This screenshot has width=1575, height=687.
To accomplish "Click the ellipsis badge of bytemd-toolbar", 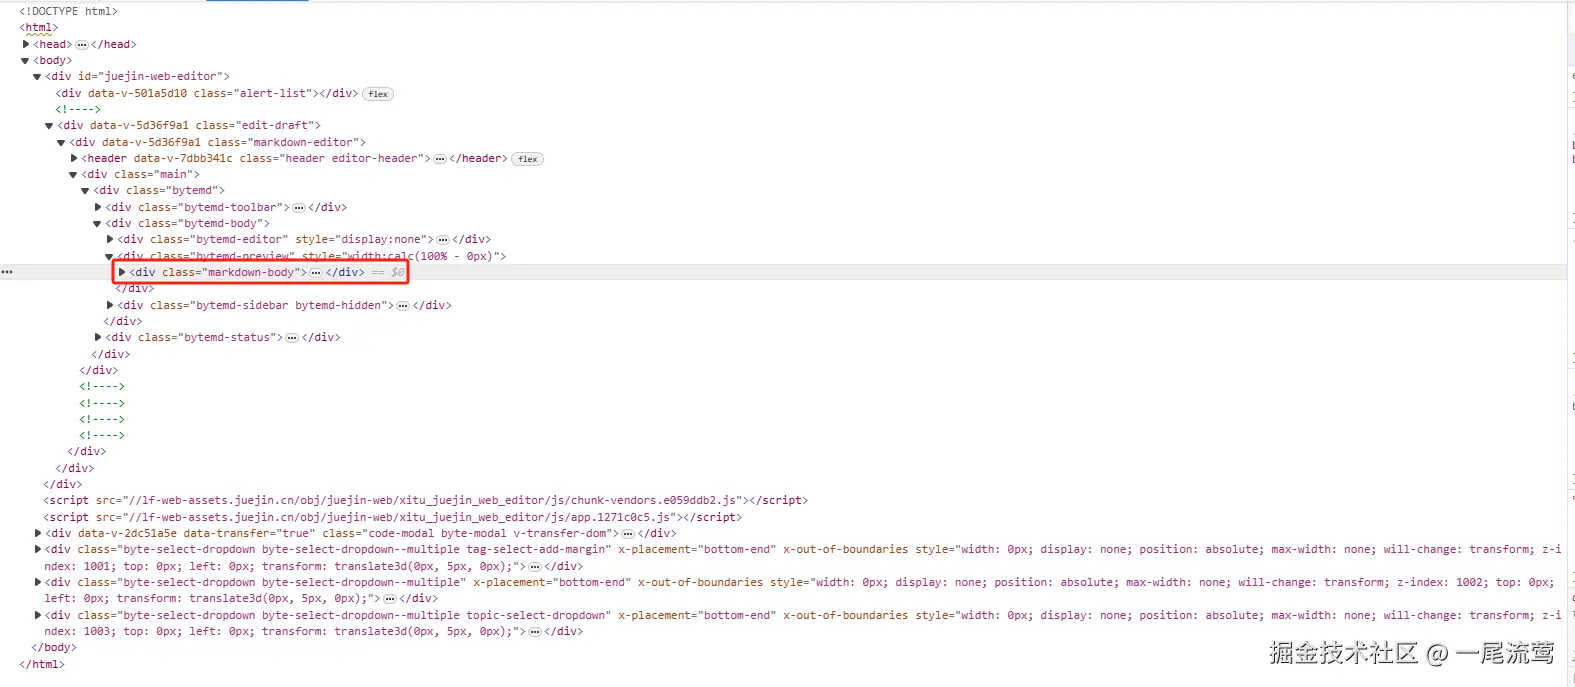I will 299,208.
